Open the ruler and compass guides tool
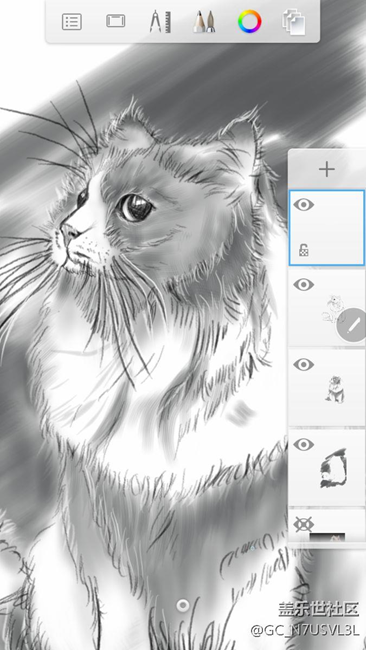Viewport: 366px width, 650px height. (x=160, y=22)
